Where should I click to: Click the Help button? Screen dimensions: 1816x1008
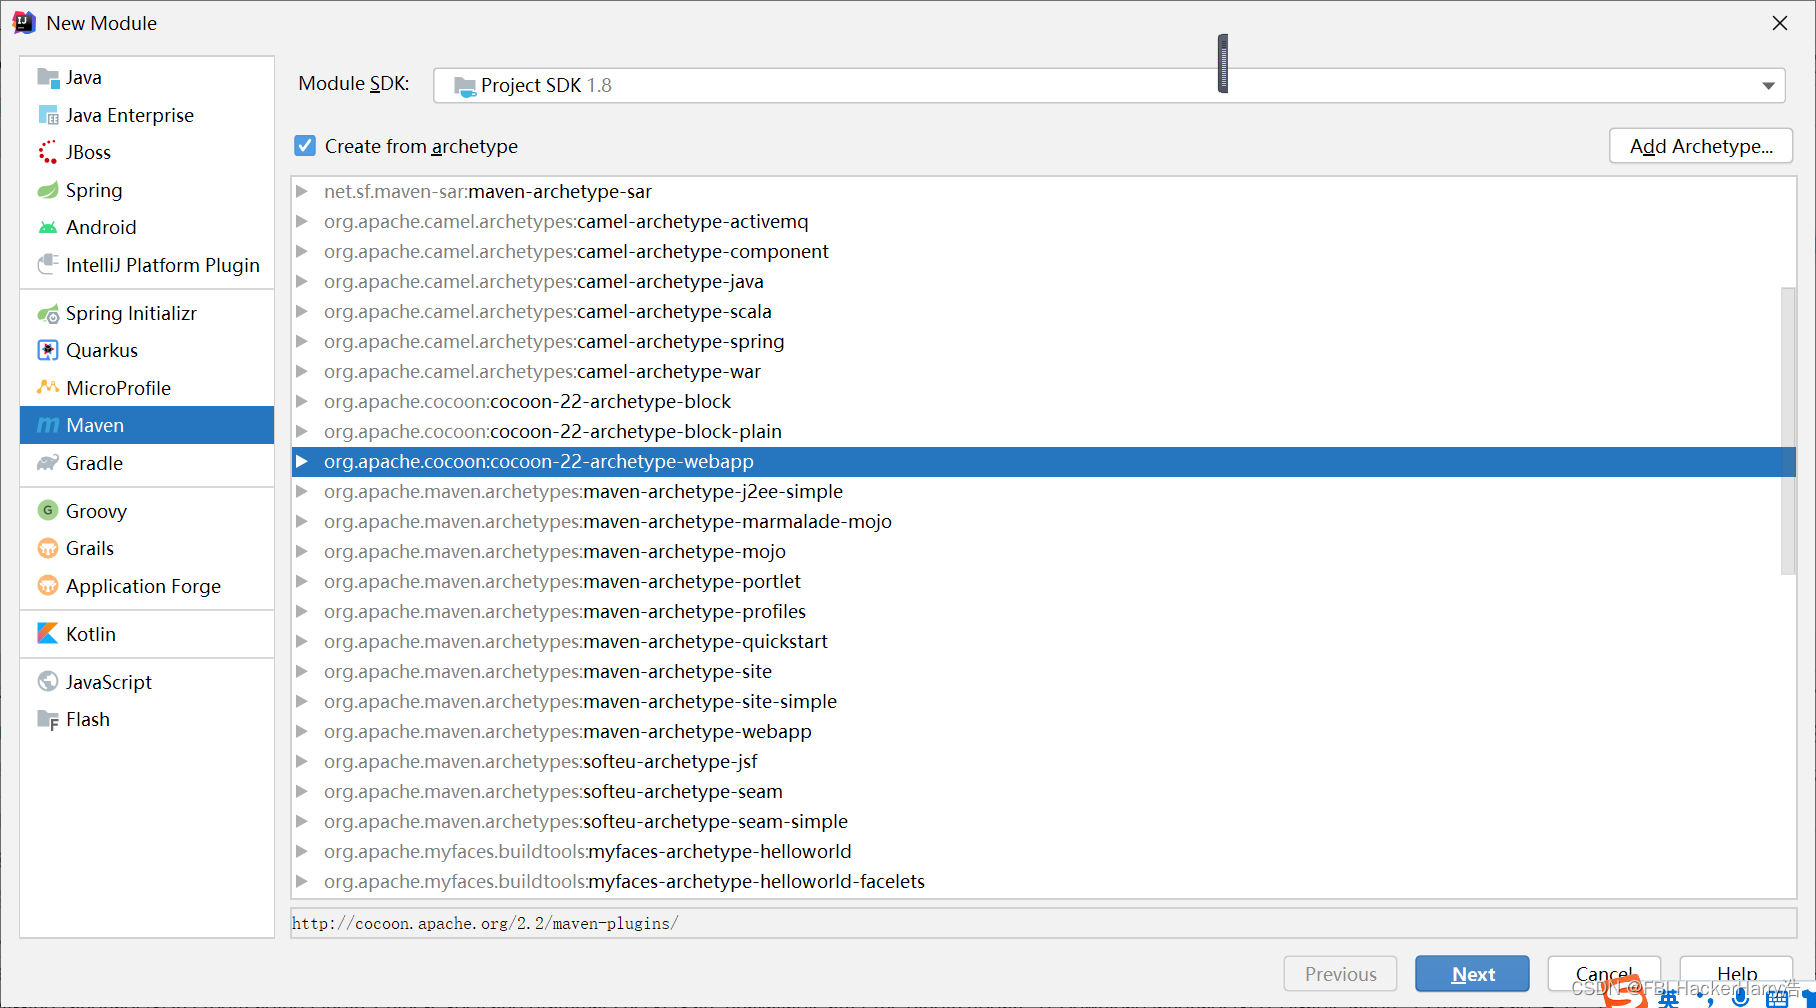(1736, 974)
